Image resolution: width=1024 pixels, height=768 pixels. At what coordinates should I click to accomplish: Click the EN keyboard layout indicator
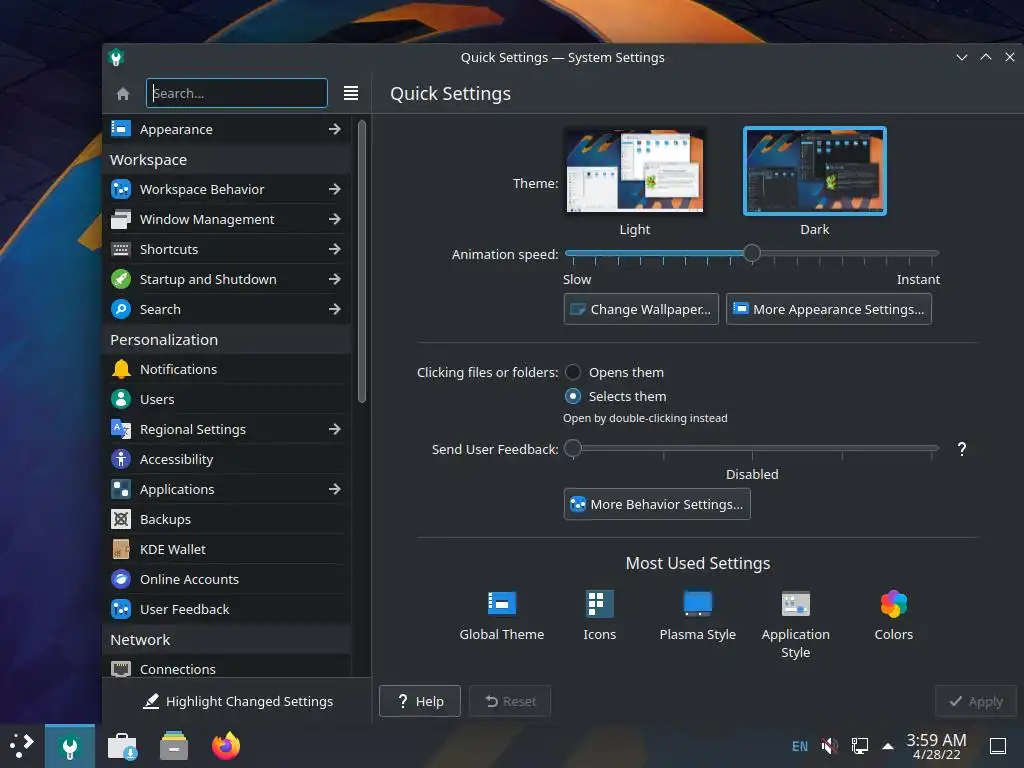click(x=799, y=746)
